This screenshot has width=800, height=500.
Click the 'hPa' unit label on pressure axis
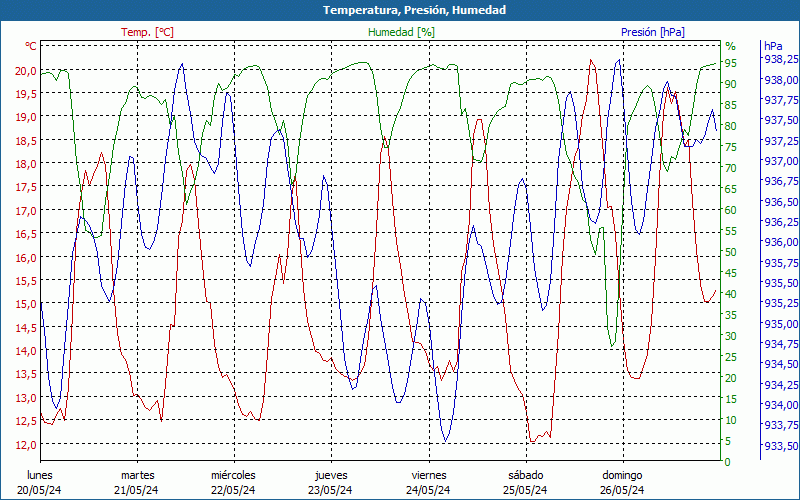(773, 46)
